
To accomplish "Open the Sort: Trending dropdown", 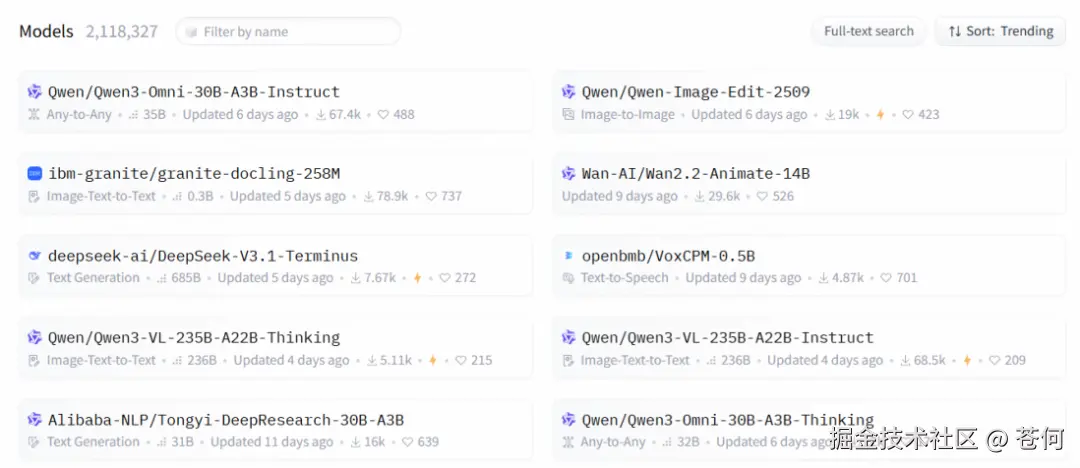I will click(1001, 31).
